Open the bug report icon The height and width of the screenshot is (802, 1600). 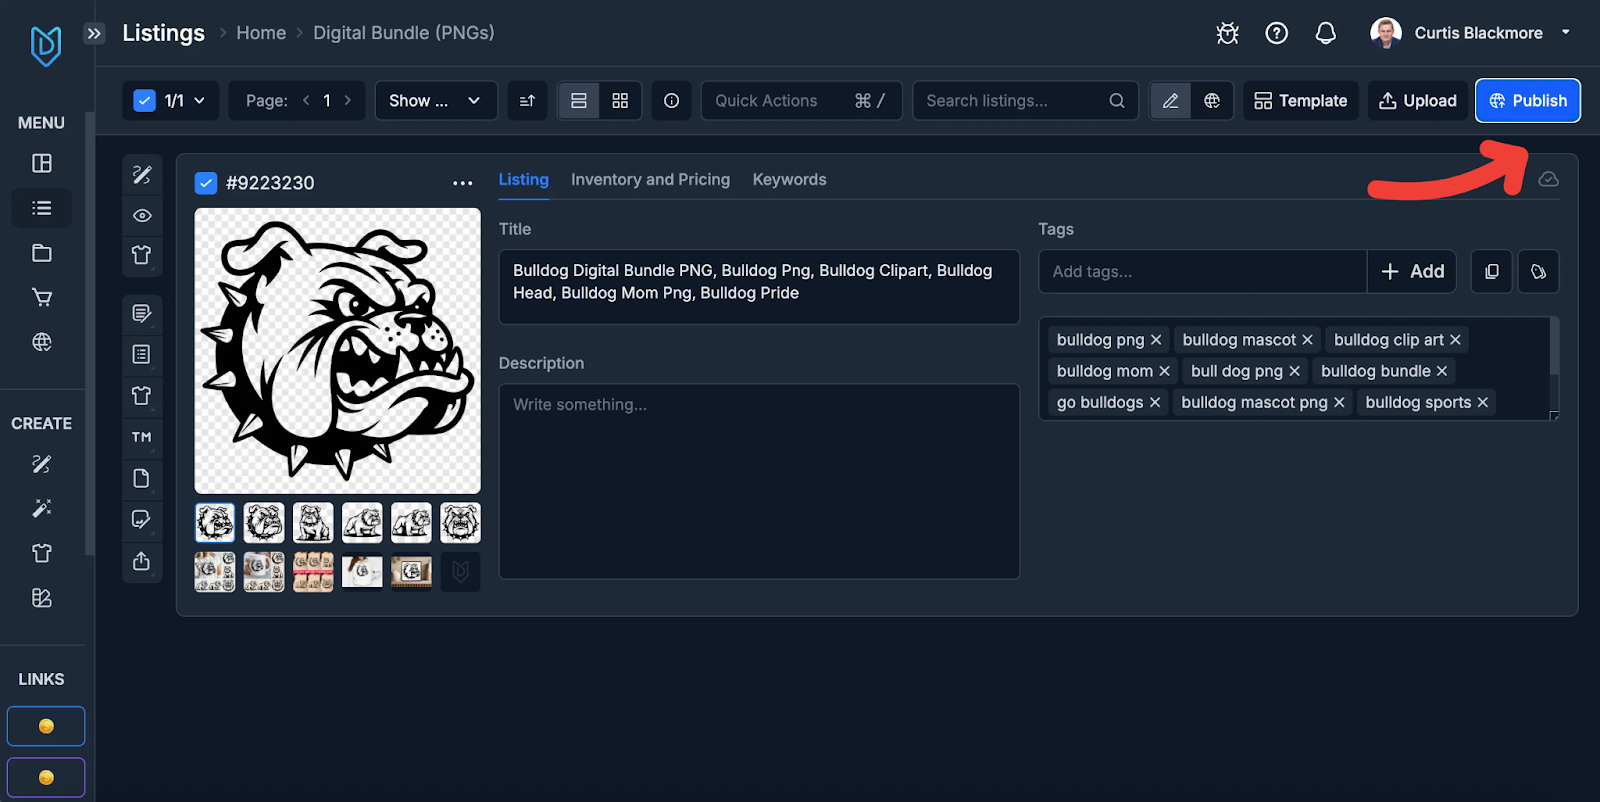pos(1228,33)
